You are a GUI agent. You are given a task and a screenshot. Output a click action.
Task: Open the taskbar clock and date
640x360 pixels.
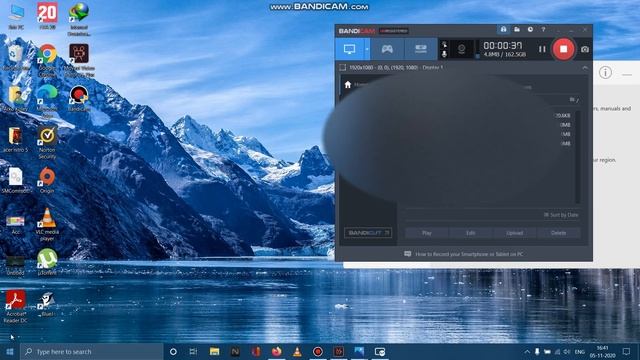click(602, 351)
